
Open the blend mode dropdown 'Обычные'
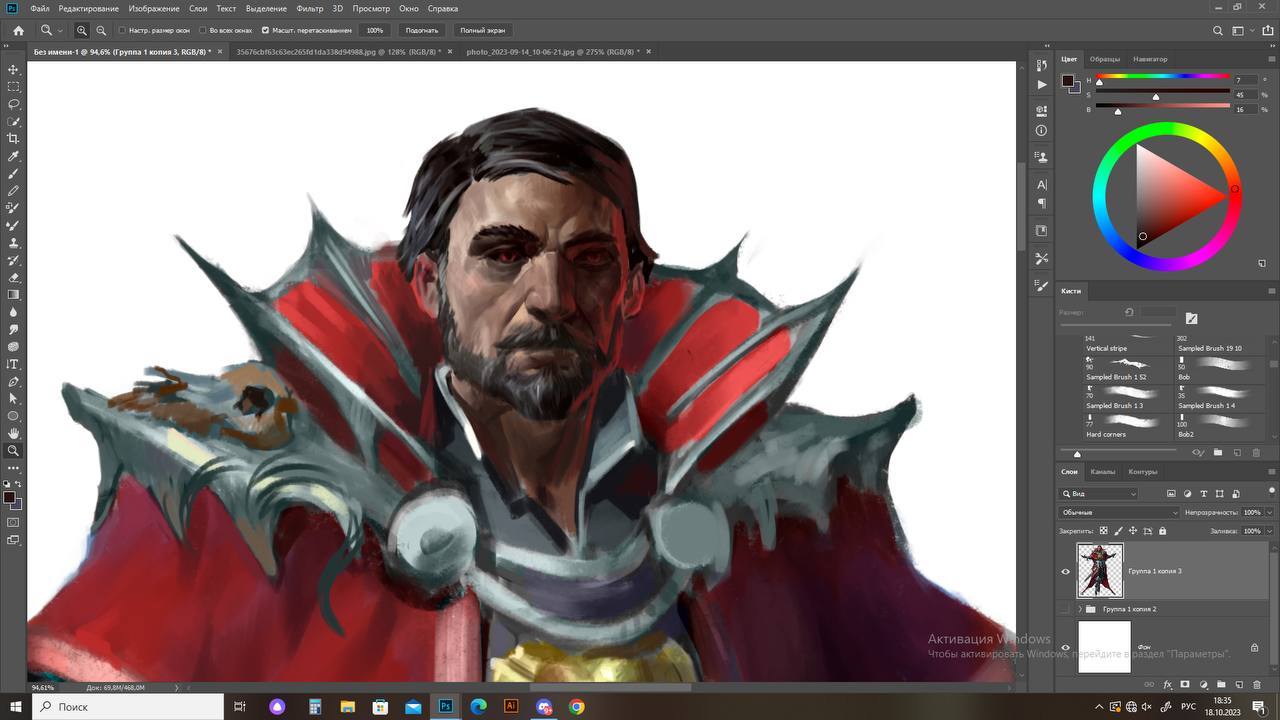[1119, 512]
